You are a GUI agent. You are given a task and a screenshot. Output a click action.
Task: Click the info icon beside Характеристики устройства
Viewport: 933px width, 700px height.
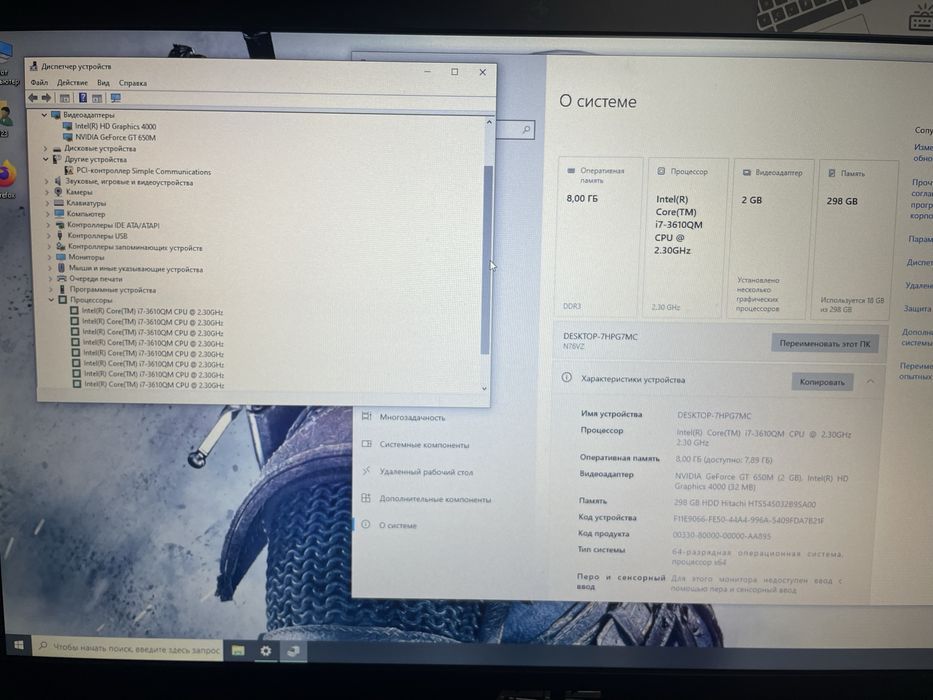(x=566, y=377)
